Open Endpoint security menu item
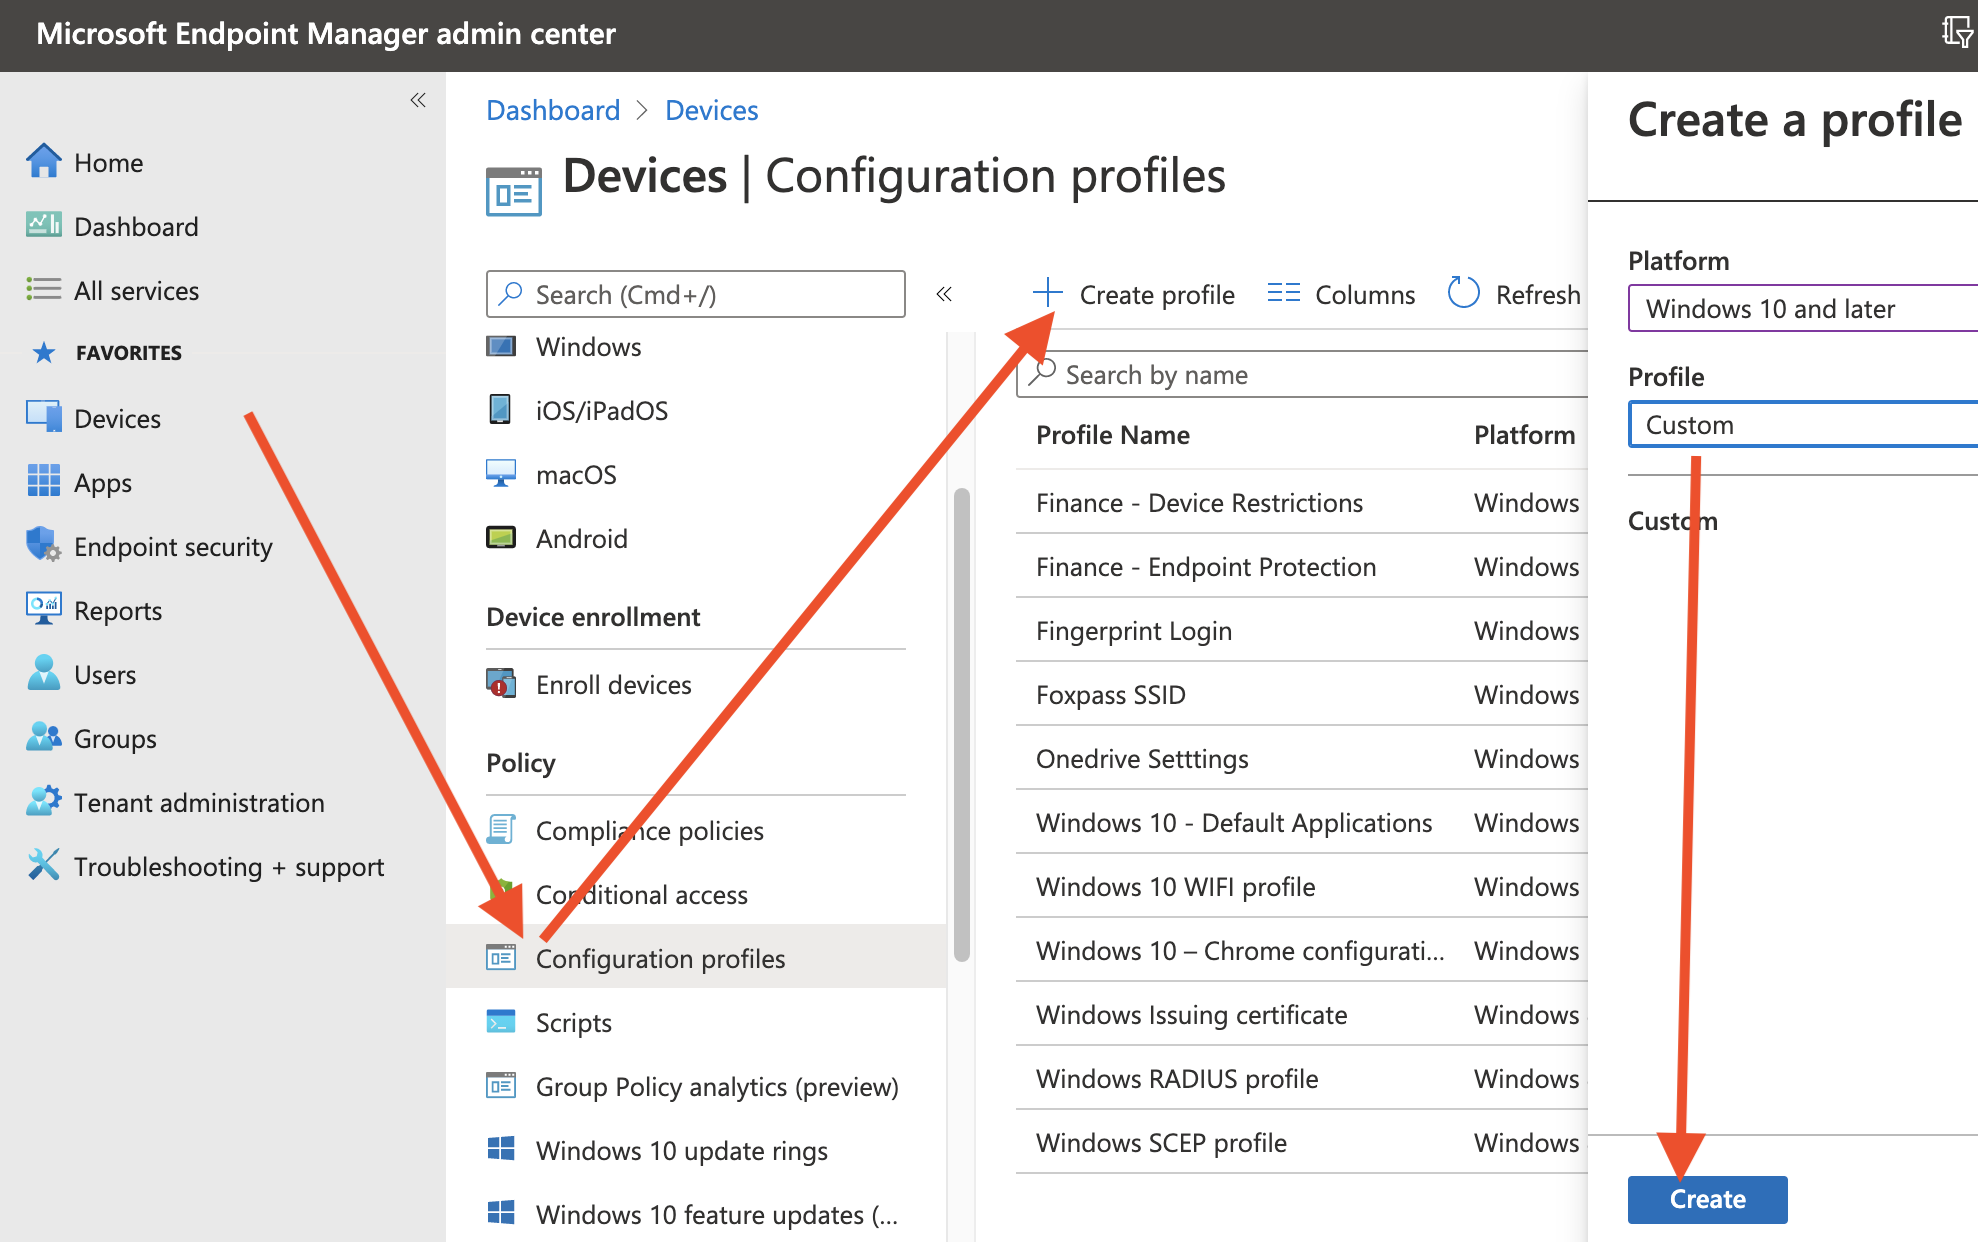 (x=173, y=546)
